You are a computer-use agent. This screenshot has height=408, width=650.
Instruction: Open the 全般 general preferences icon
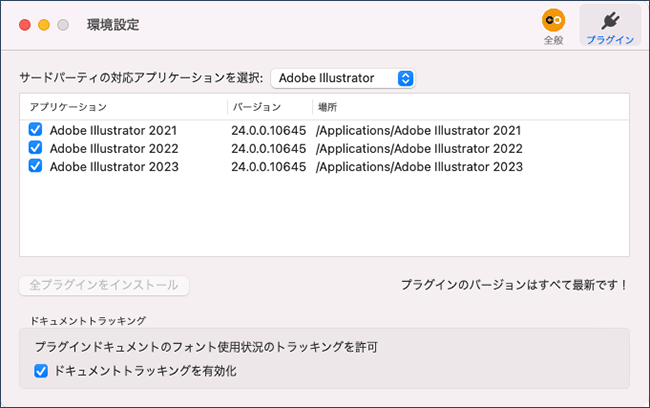tap(553, 20)
